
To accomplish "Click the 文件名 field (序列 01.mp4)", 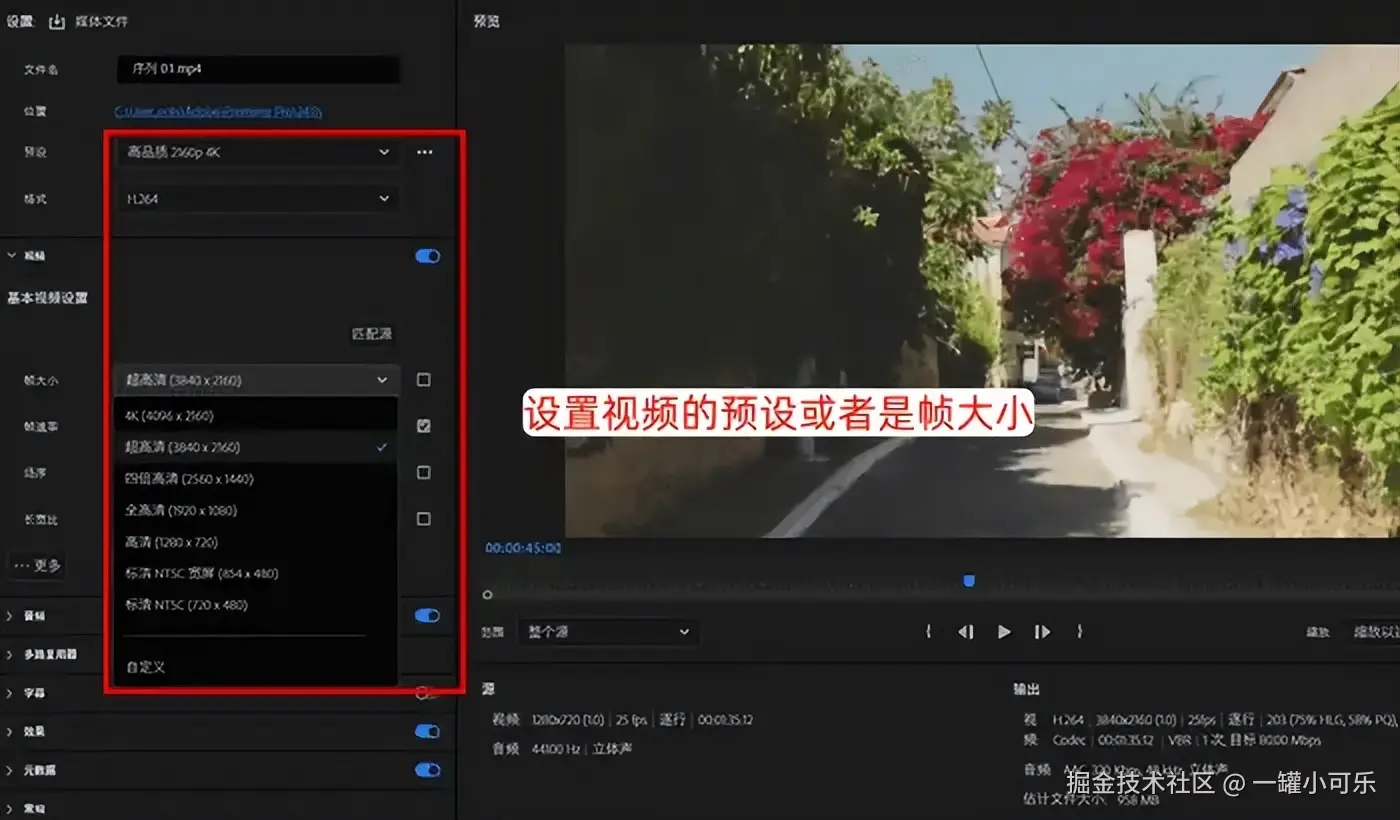I will pos(257,70).
